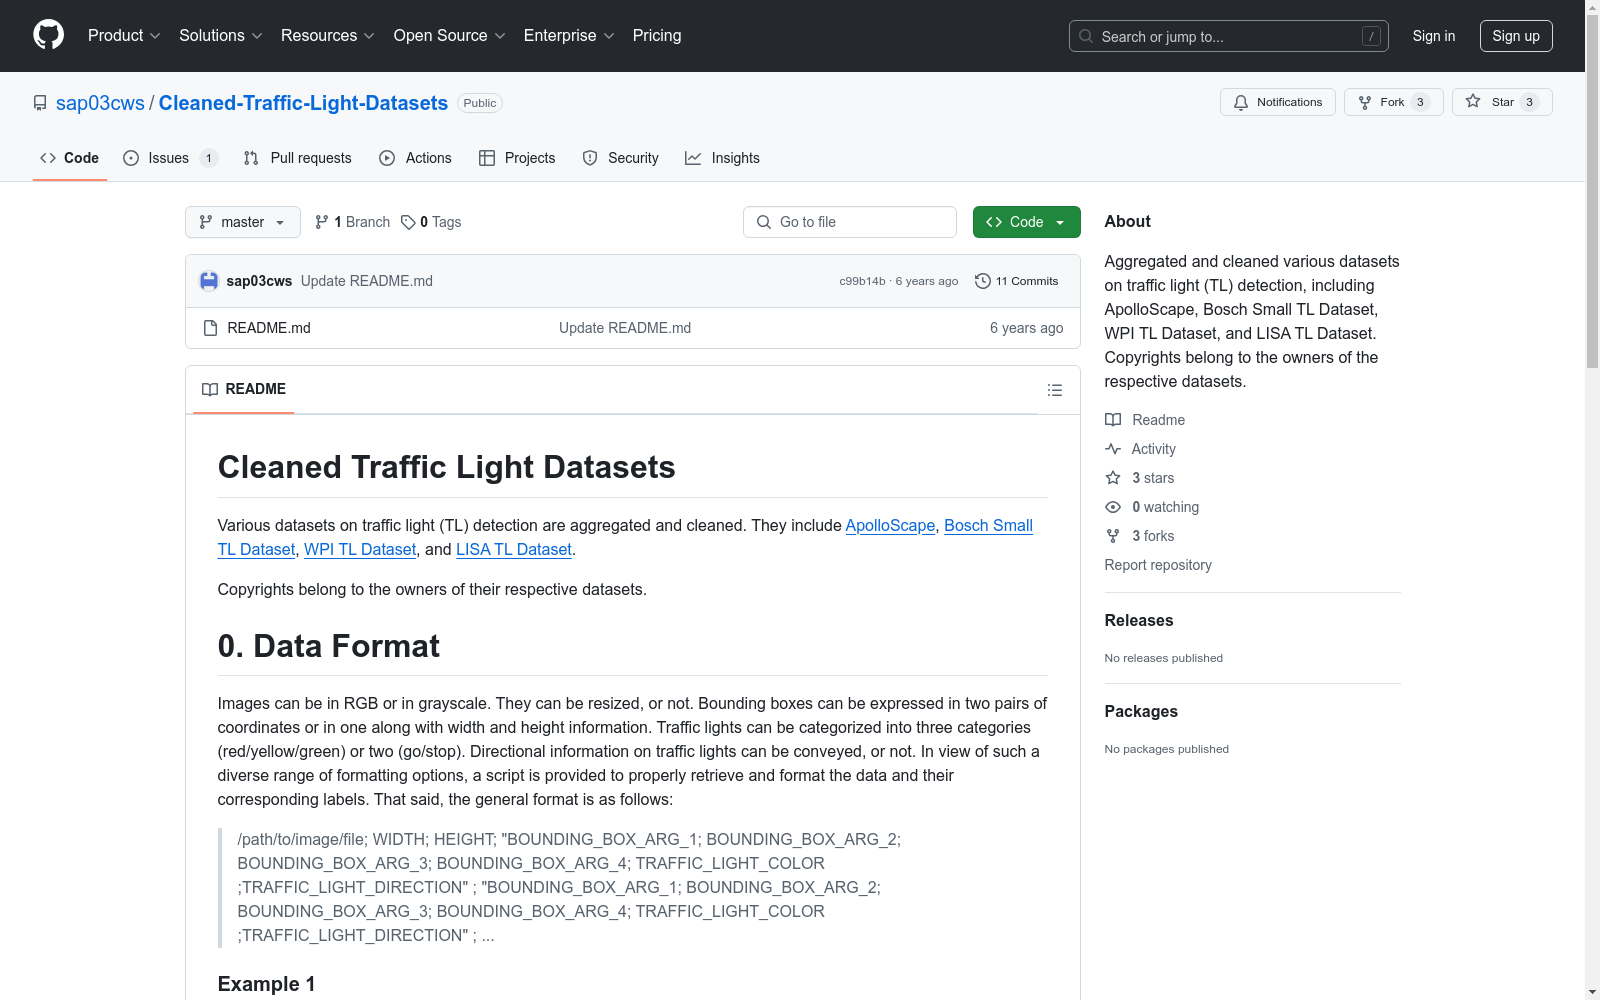View the 0 Tags link
This screenshot has width=1600, height=1000.
[x=431, y=222]
